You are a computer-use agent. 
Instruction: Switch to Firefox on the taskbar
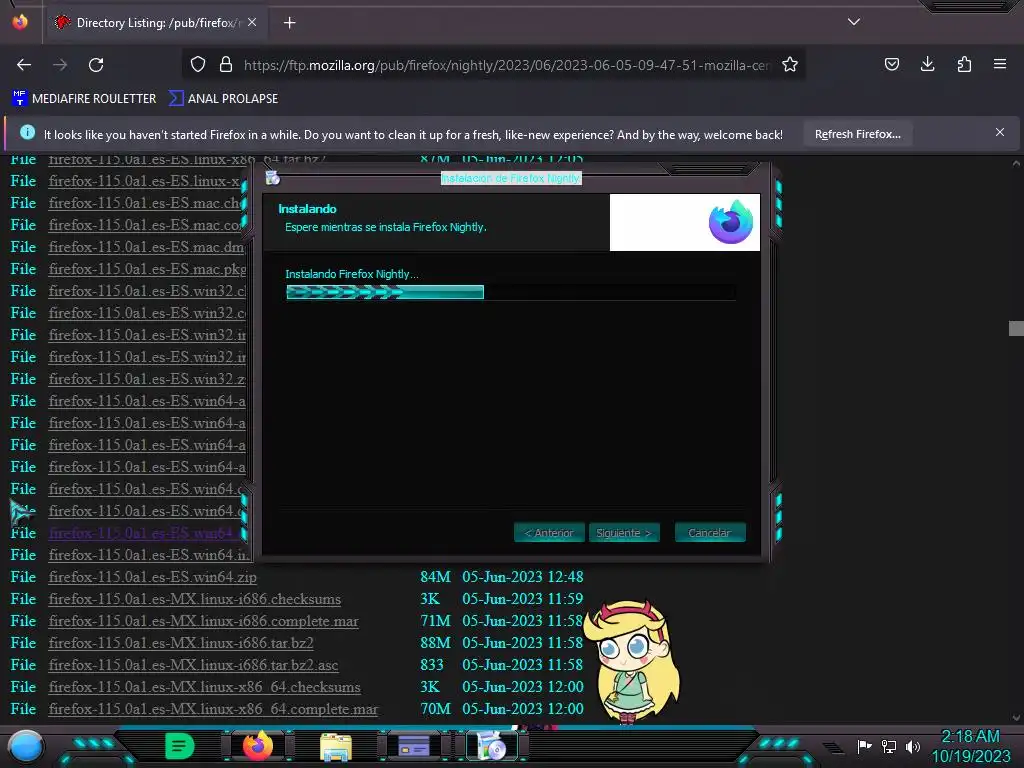pos(258,746)
